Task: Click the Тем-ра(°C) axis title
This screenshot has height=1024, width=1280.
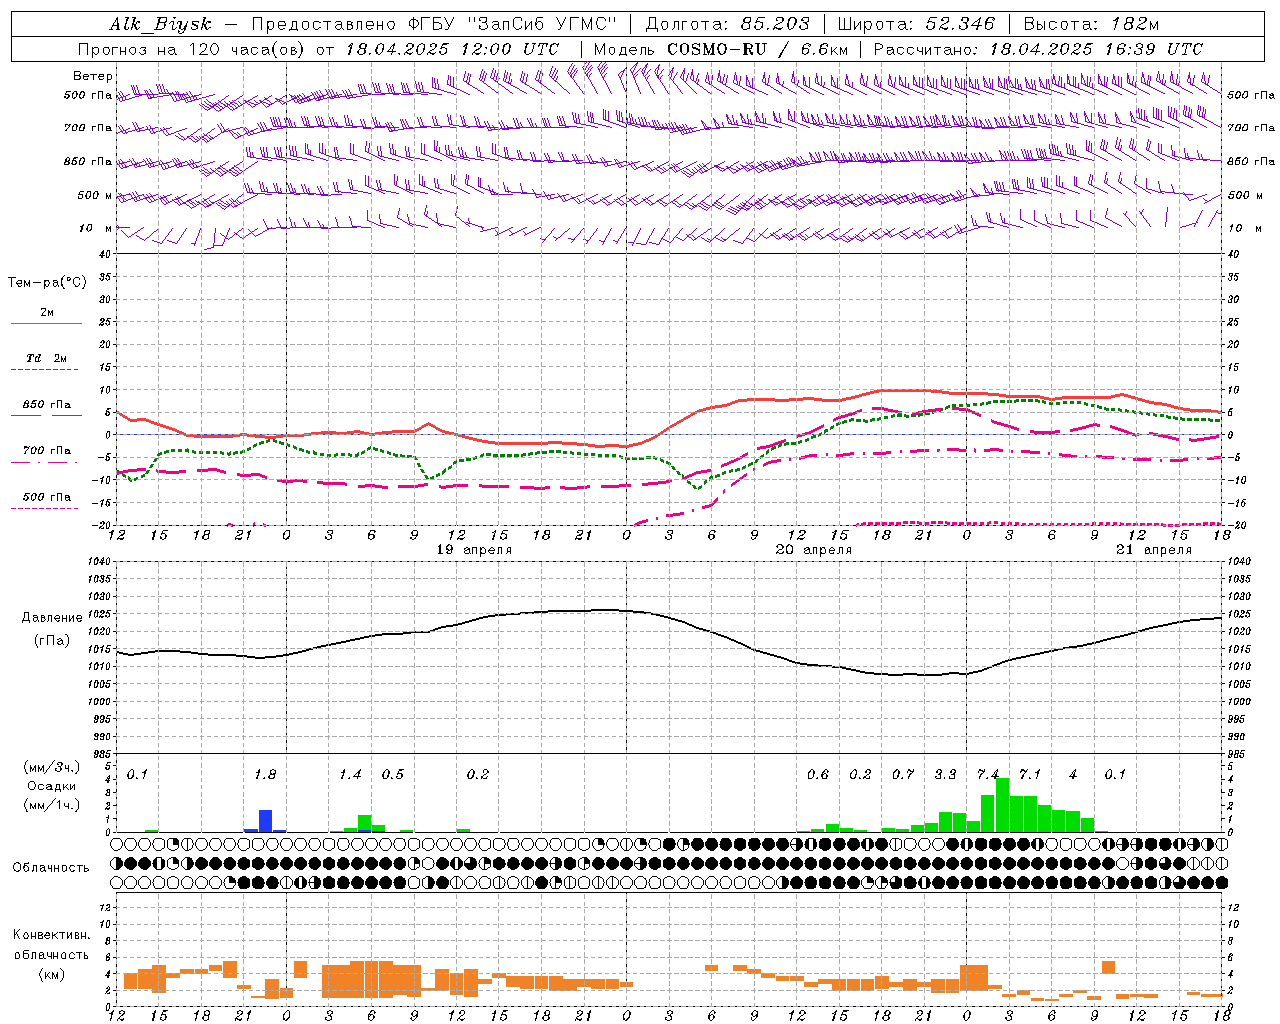Action: click(x=47, y=283)
